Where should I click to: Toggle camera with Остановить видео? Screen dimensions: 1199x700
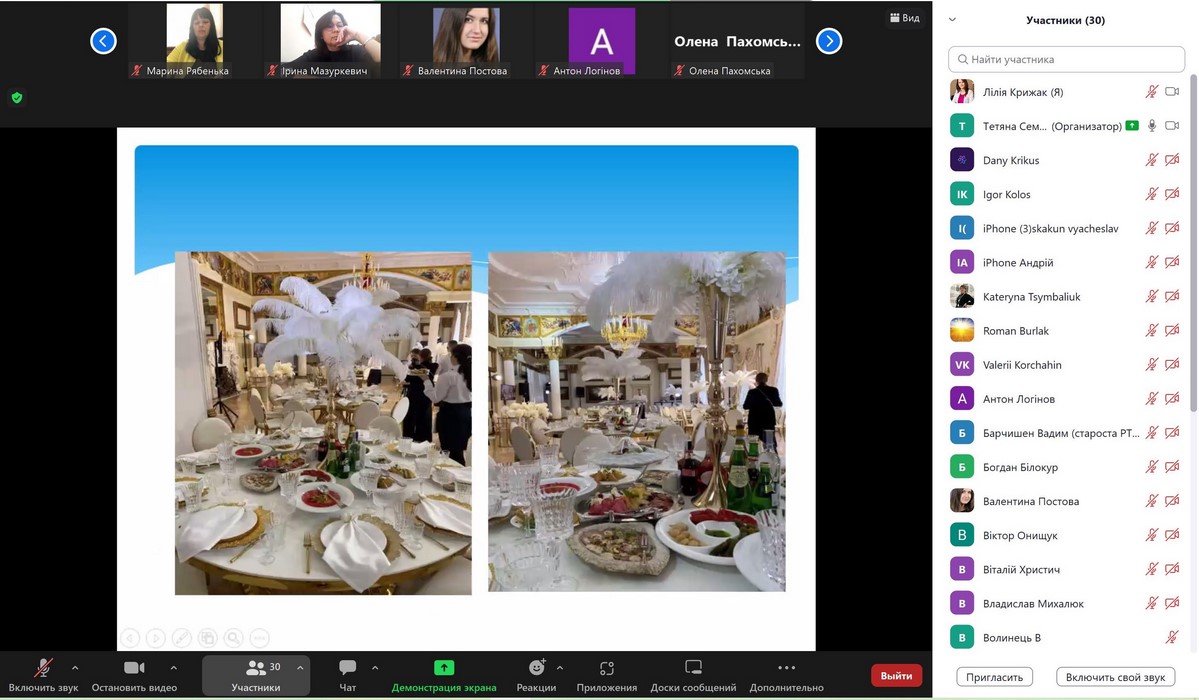pyautogui.click(x=134, y=668)
